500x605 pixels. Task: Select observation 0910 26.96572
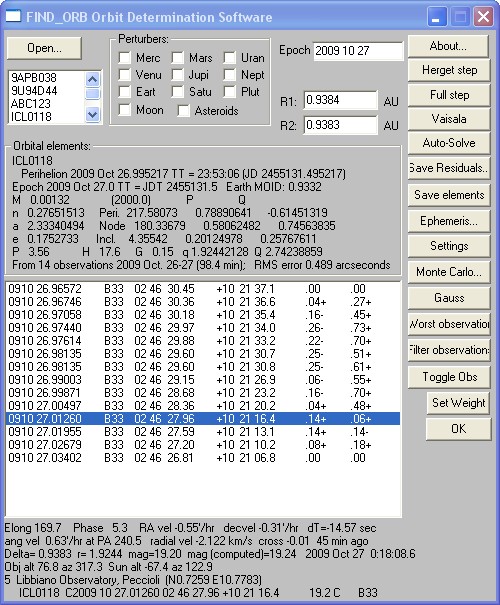click(203, 289)
